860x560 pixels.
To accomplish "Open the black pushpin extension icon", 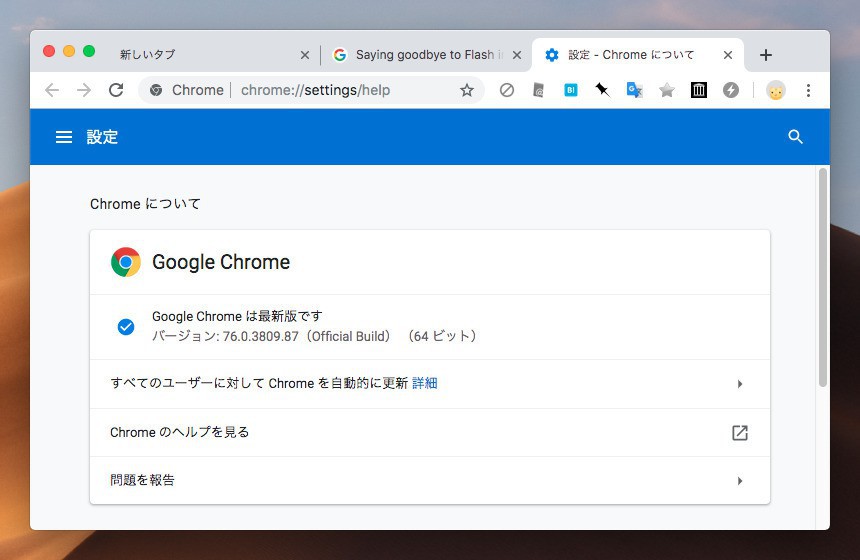I will 602,89.
